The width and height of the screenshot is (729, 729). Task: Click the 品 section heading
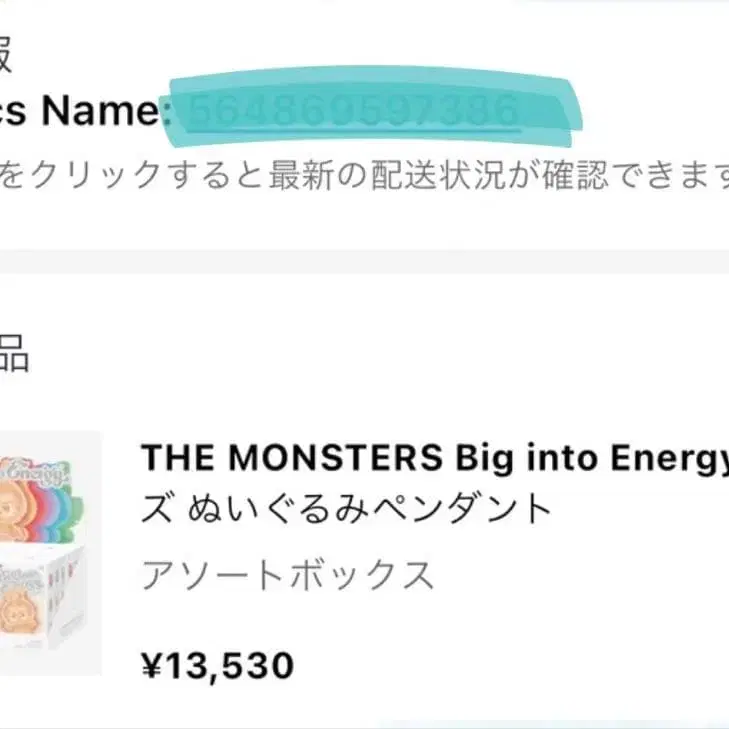click(14, 355)
